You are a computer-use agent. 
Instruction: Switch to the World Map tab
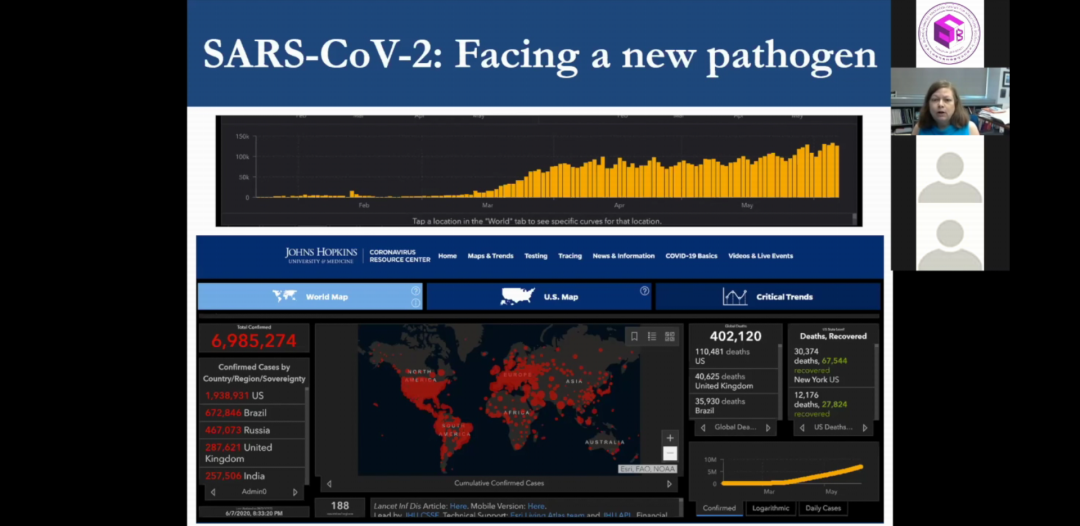[x=310, y=296]
